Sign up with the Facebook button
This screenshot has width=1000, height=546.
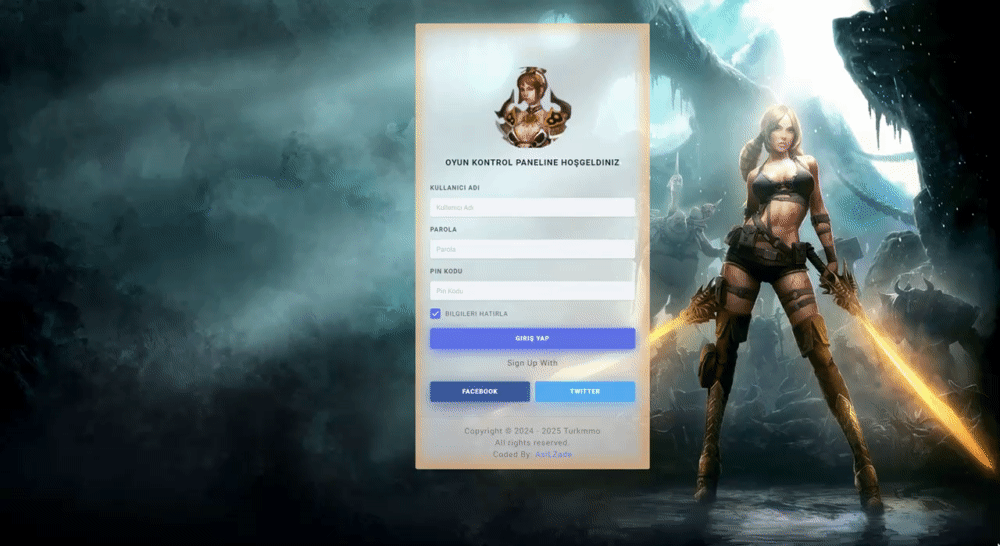[480, 392]
